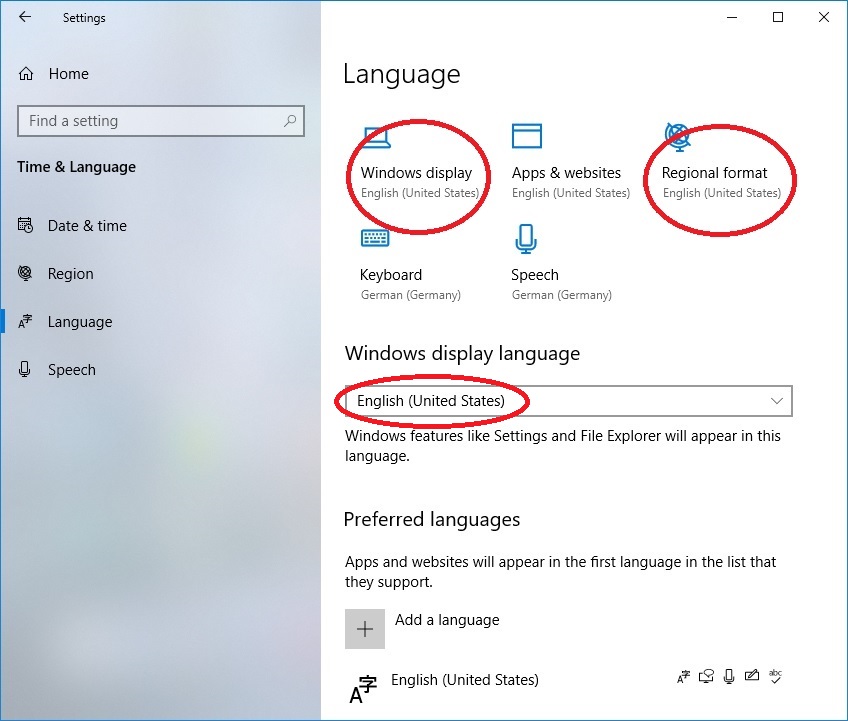Click the Speech microphone tile in the overview
Viewport: 848px width, 721px height.
526,239
